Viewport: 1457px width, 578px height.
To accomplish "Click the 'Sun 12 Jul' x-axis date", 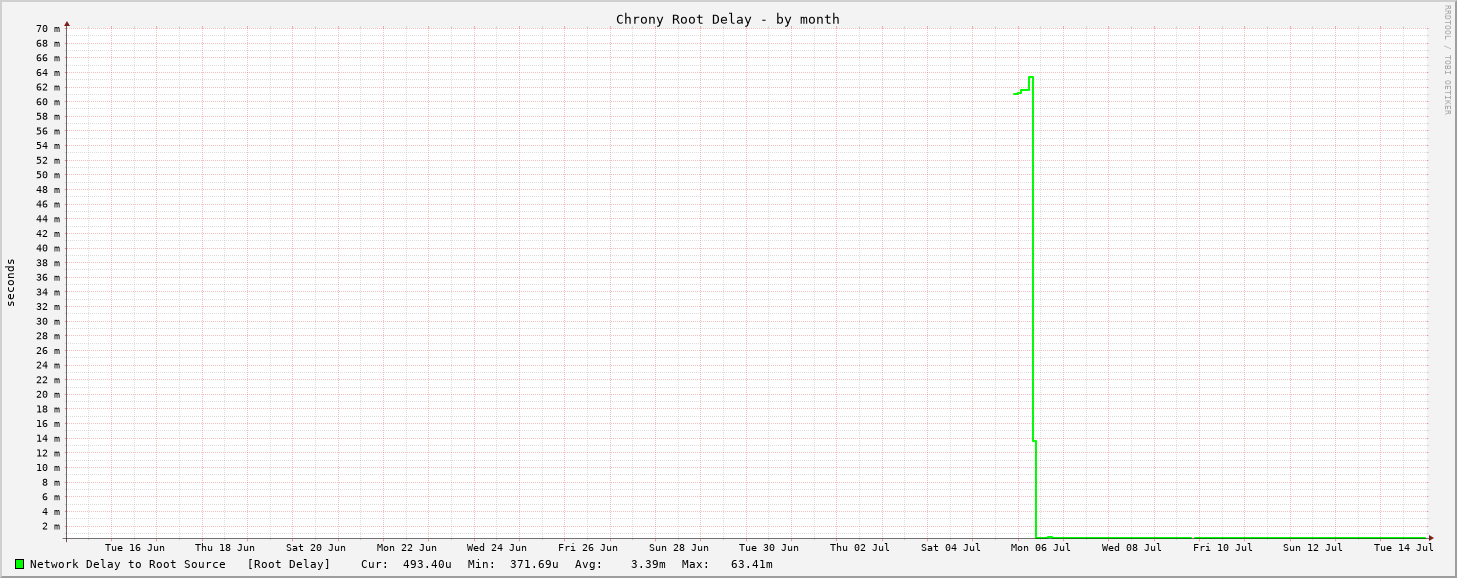I will pyautogui.click(x=1313, y=547).
